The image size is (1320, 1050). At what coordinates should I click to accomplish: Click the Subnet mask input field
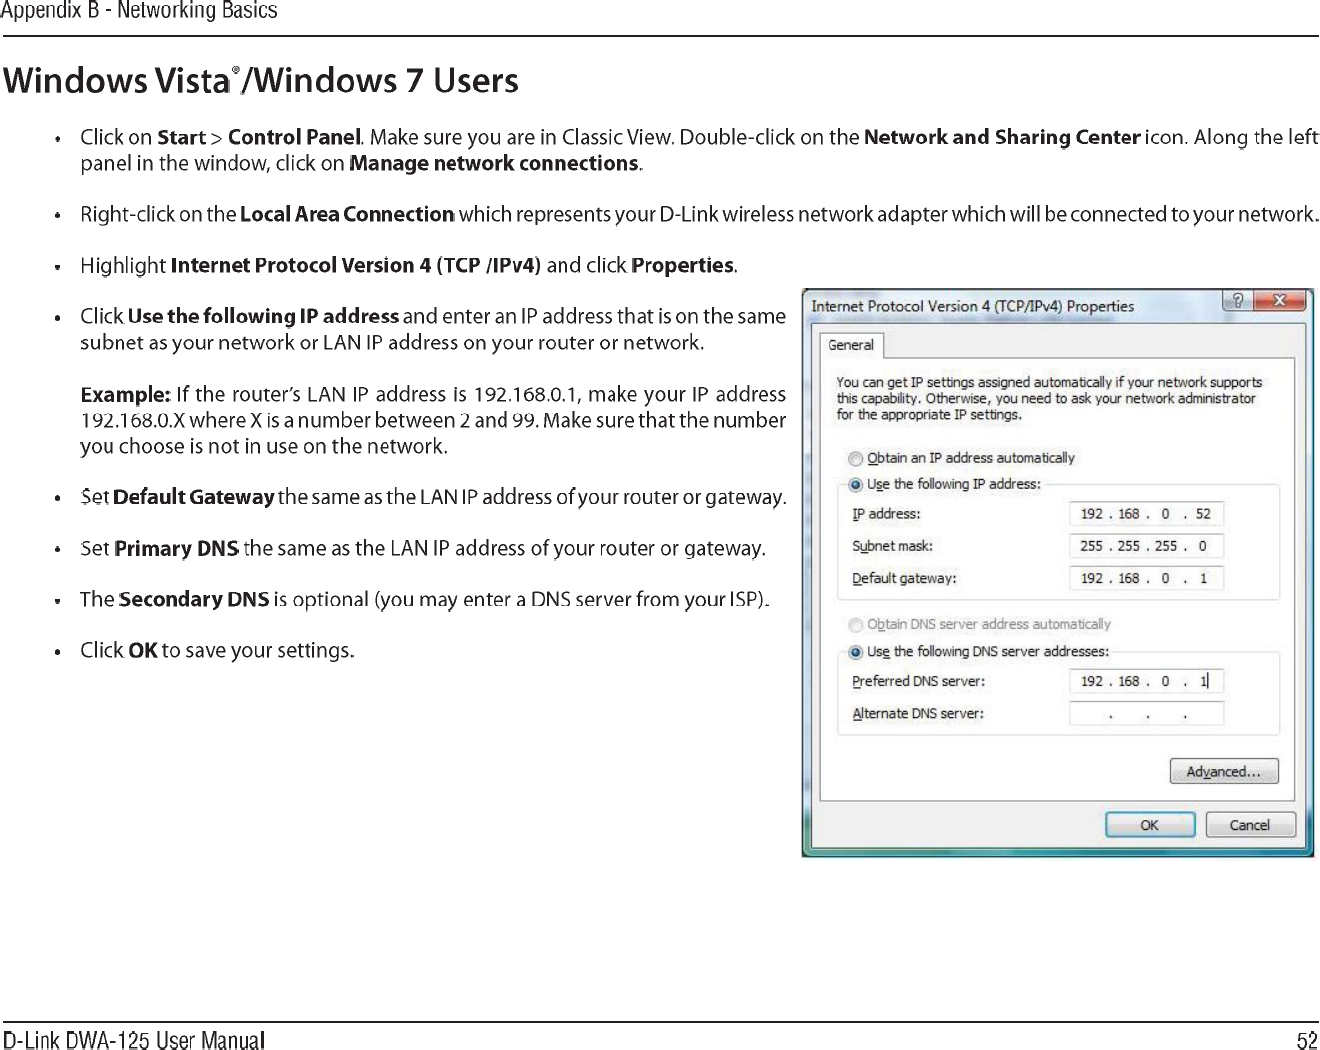point(1146,546)
